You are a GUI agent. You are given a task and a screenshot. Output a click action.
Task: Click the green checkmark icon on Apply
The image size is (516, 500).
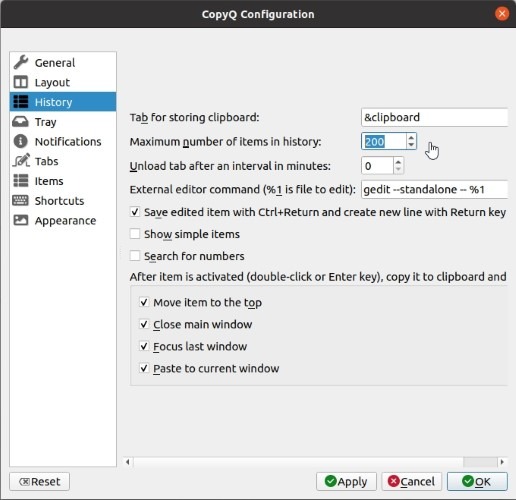pos(331,481)
